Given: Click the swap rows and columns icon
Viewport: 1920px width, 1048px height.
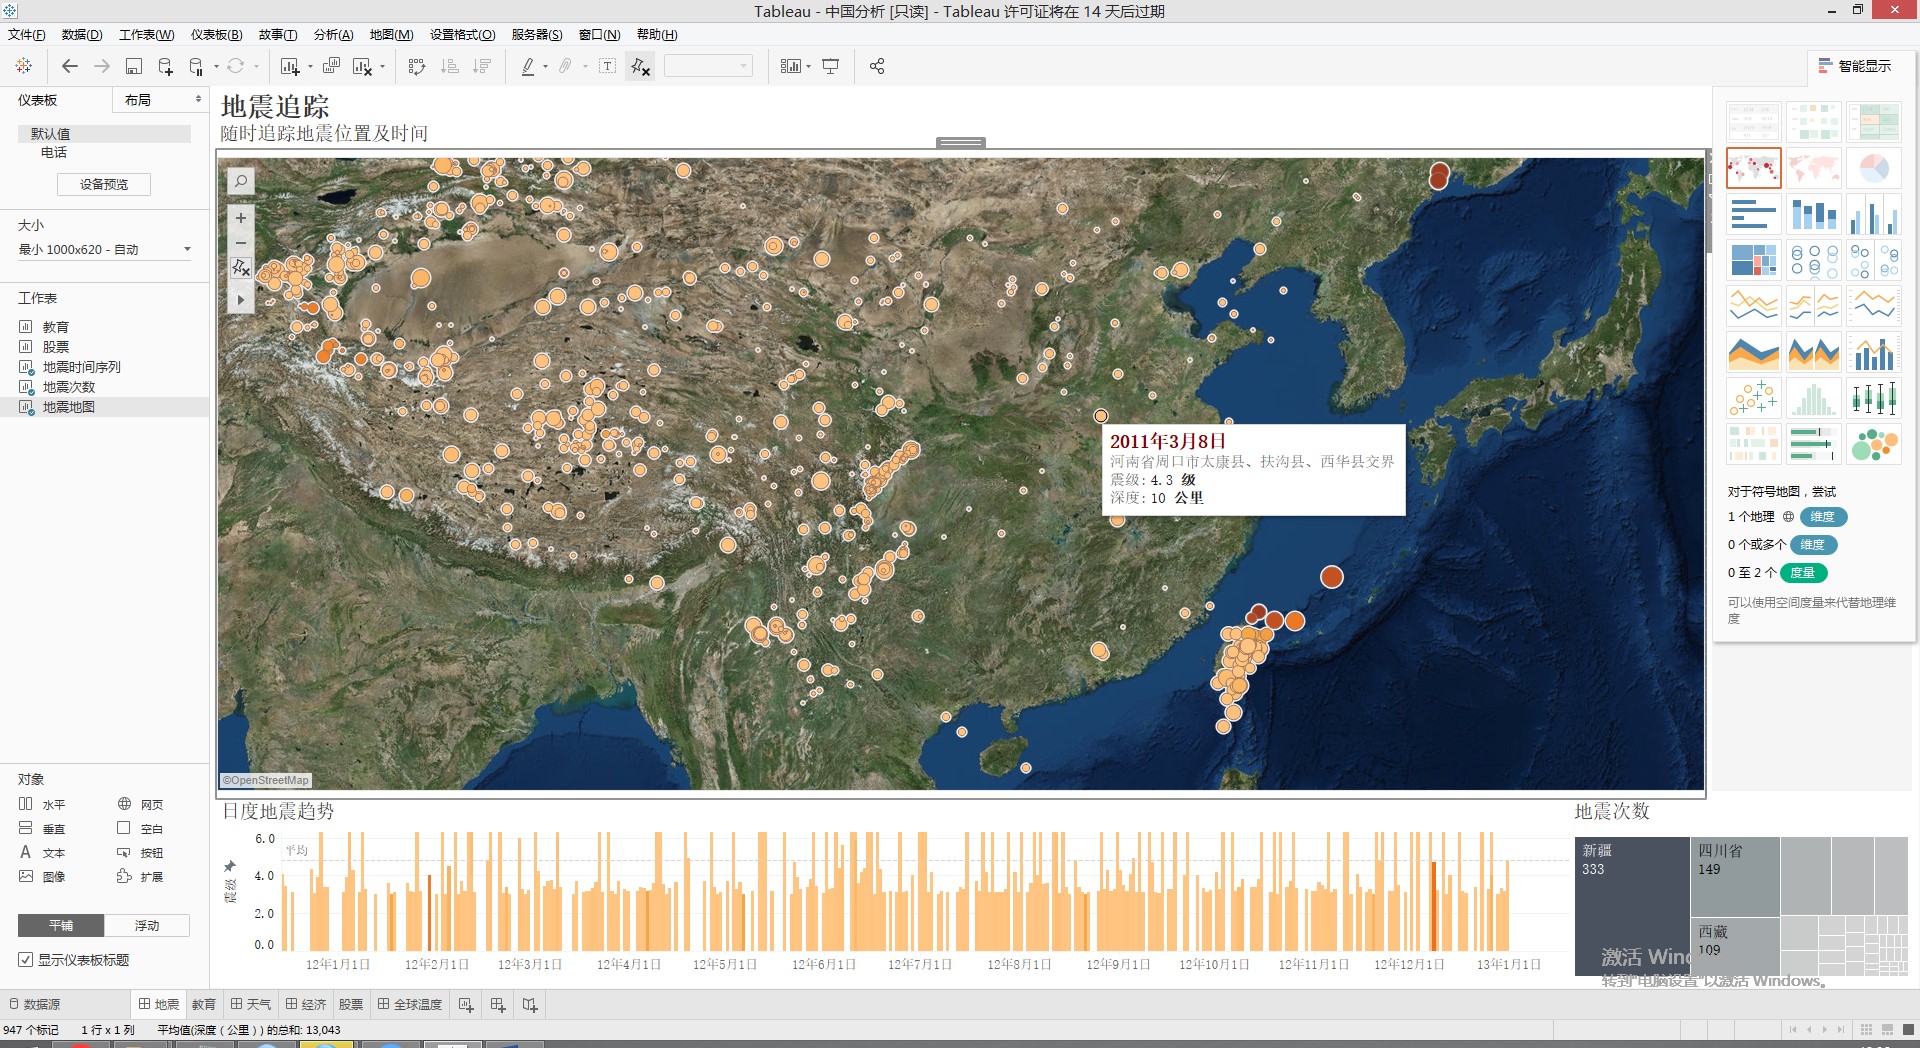Looking at the screenshot, I should click(417, 66).
